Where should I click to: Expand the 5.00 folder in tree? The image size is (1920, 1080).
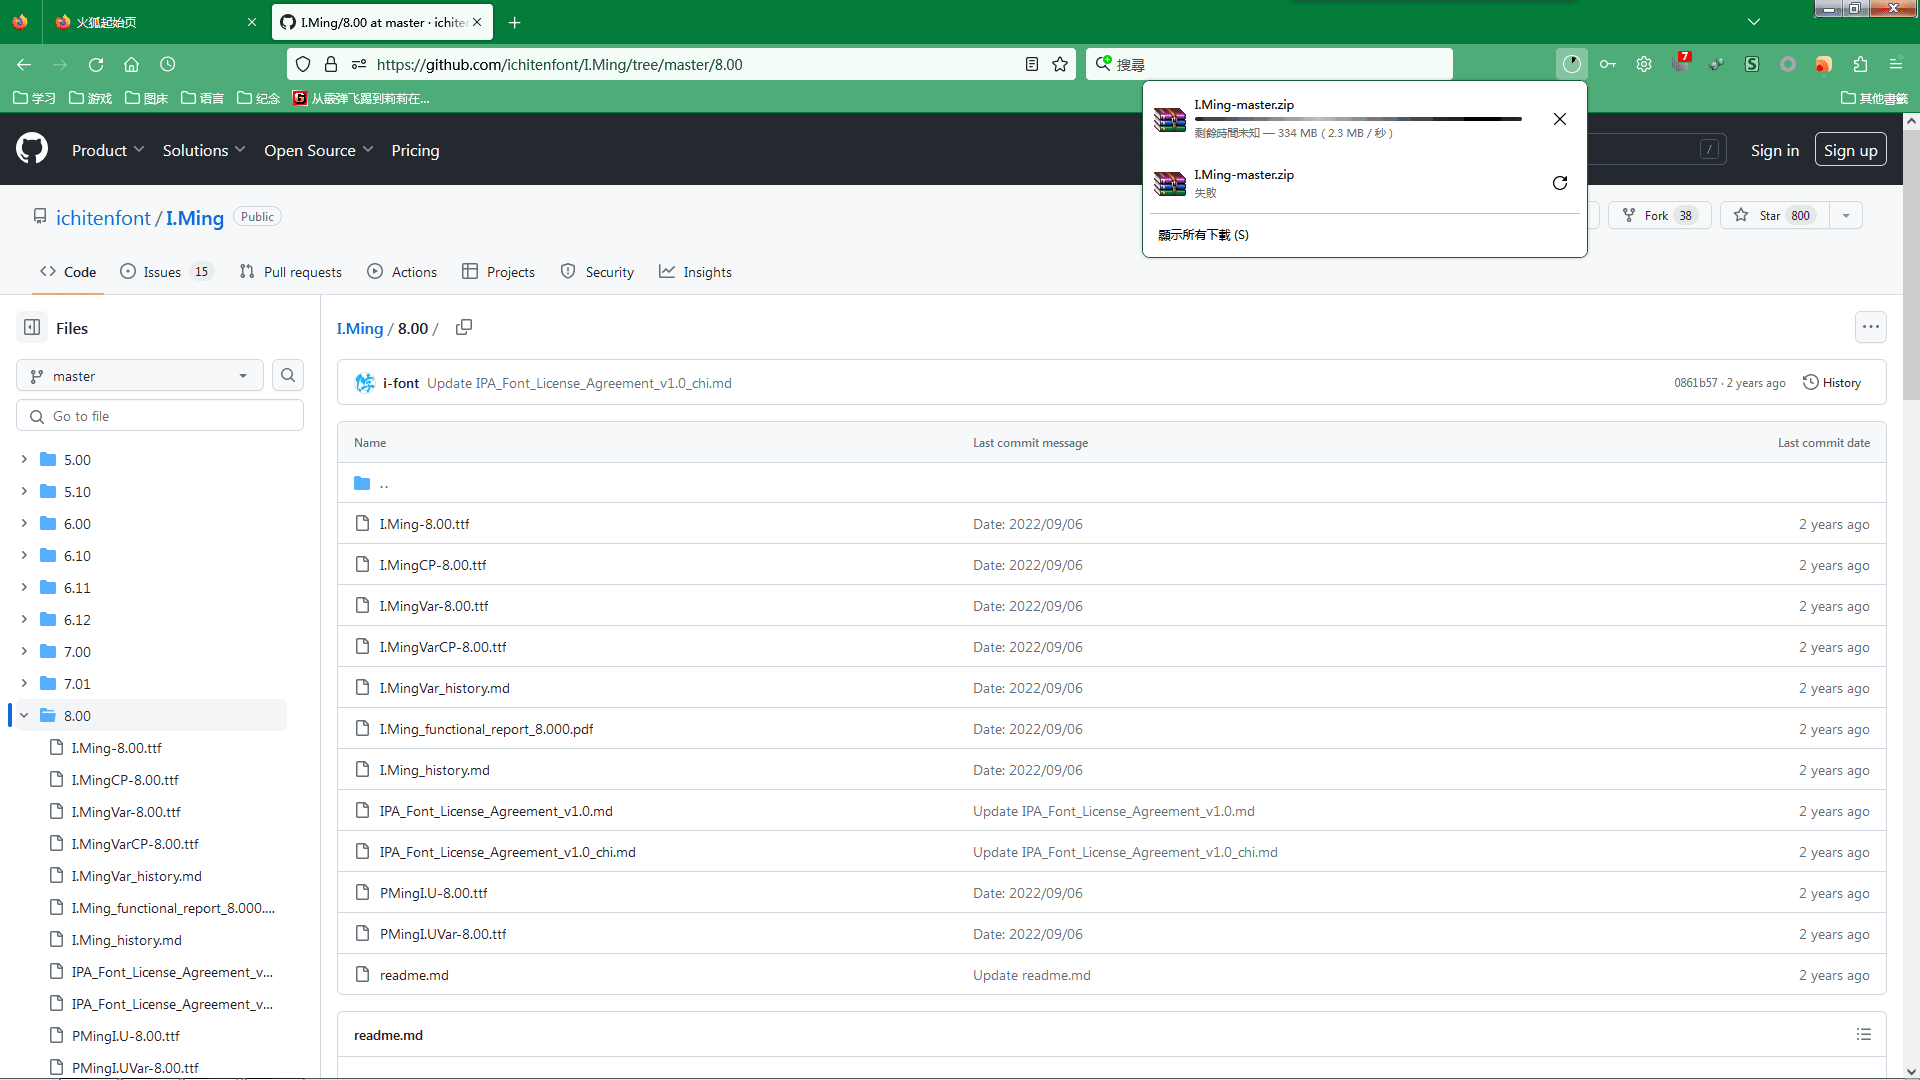(x=24, y=459)
